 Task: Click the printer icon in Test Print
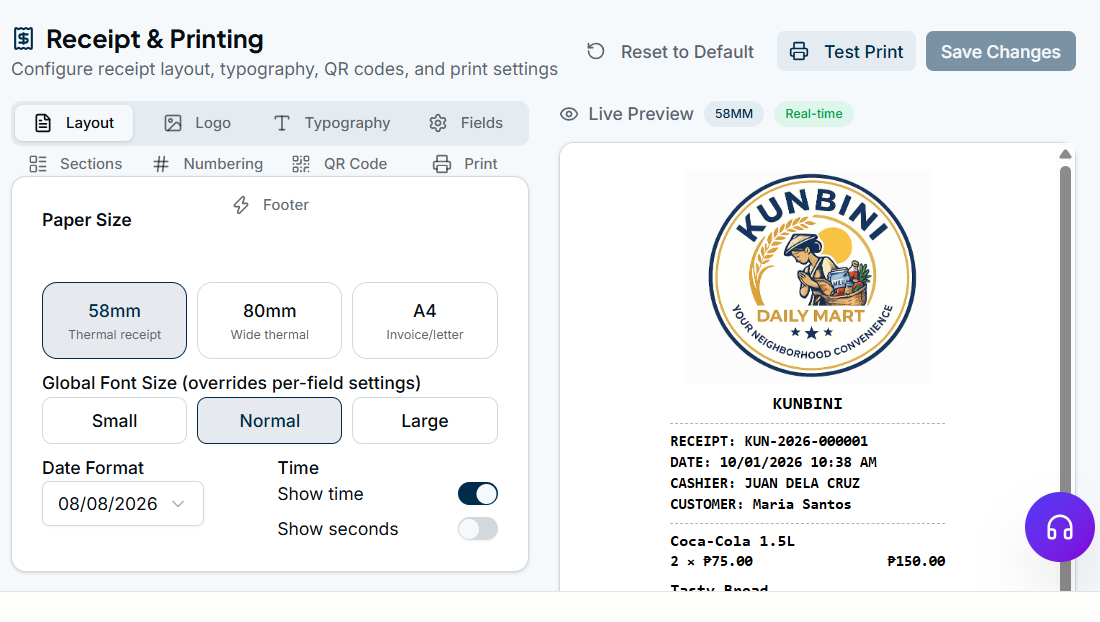pos(798,51)
